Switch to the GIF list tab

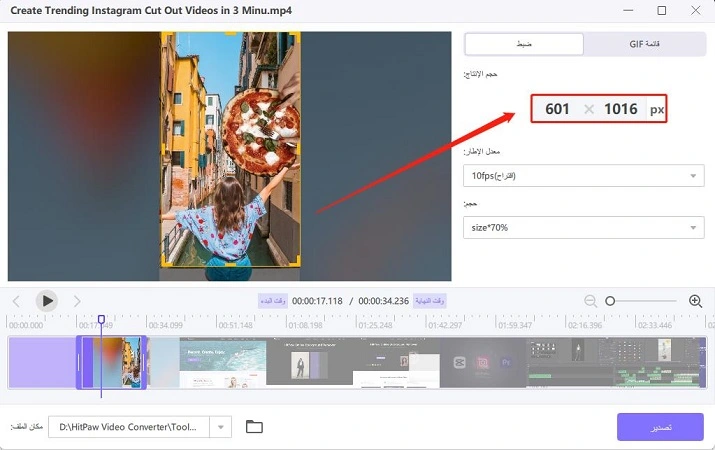[645, 44]
